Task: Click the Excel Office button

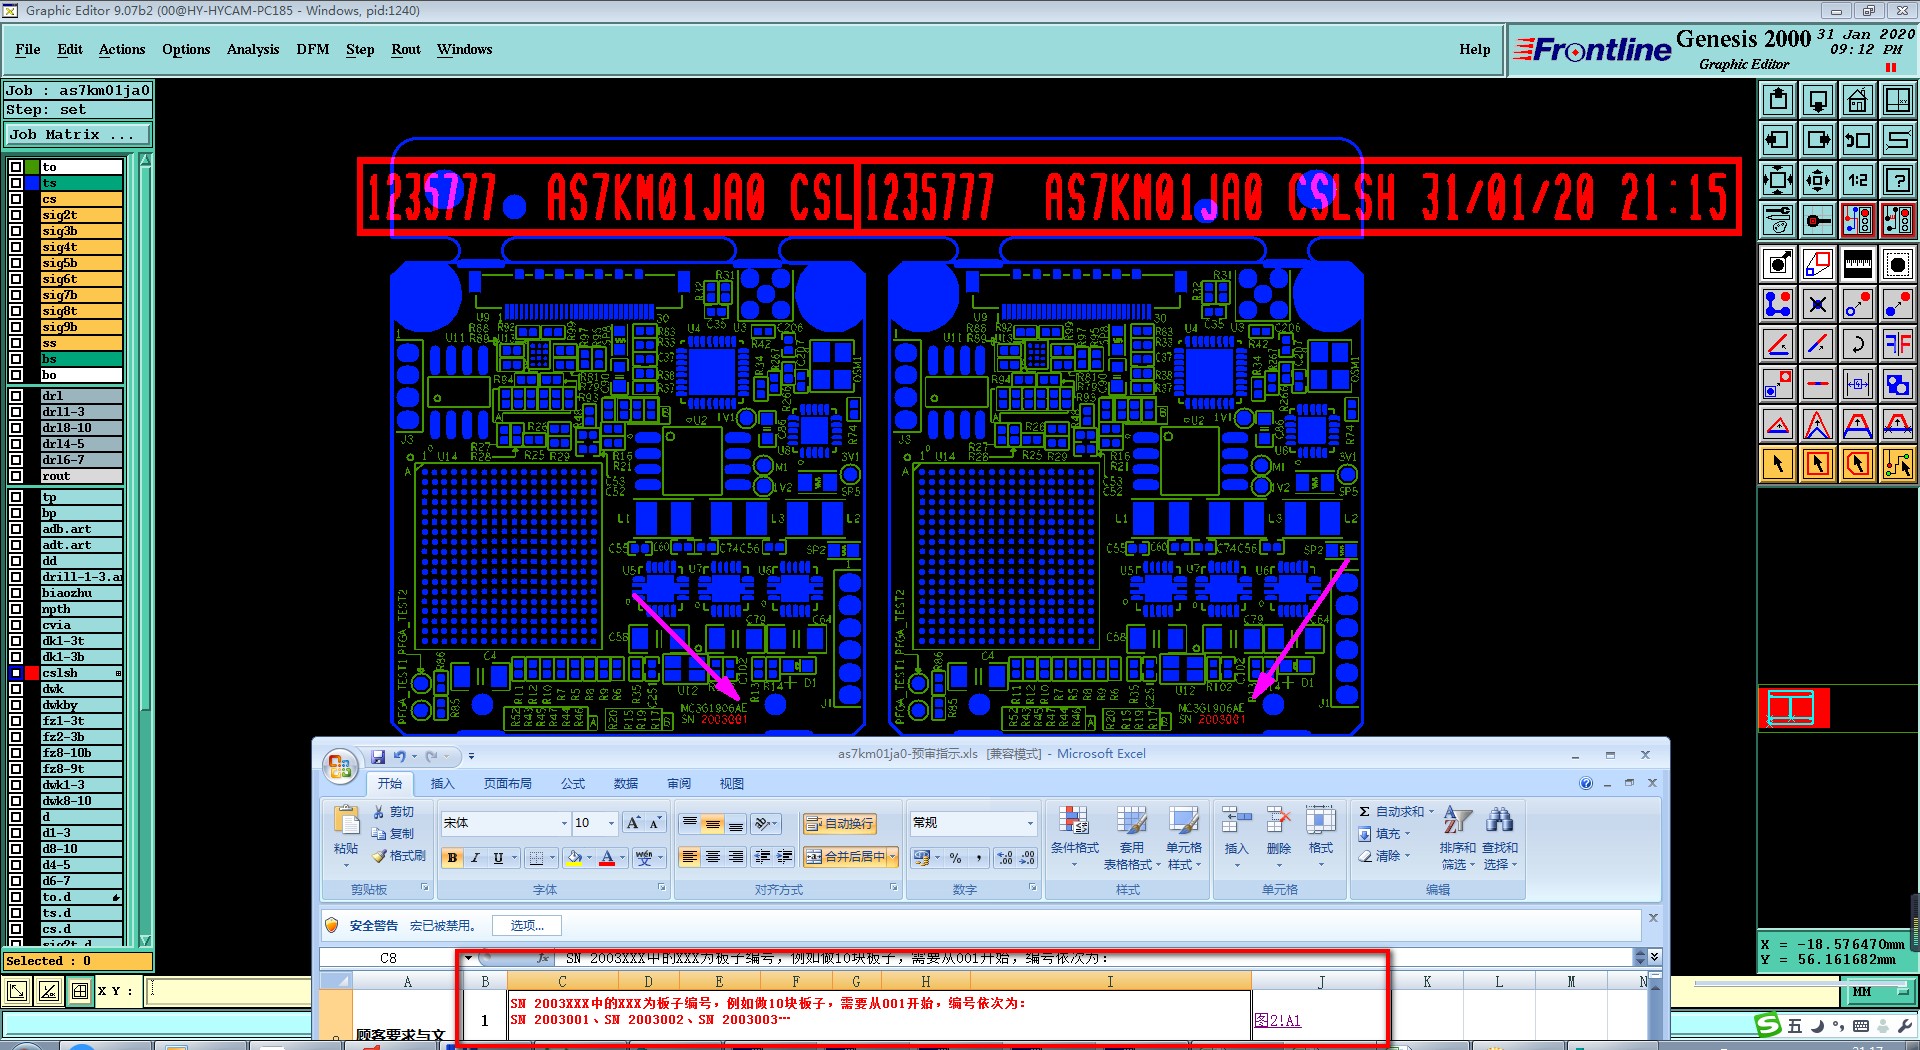Action: tap(340, 766)
